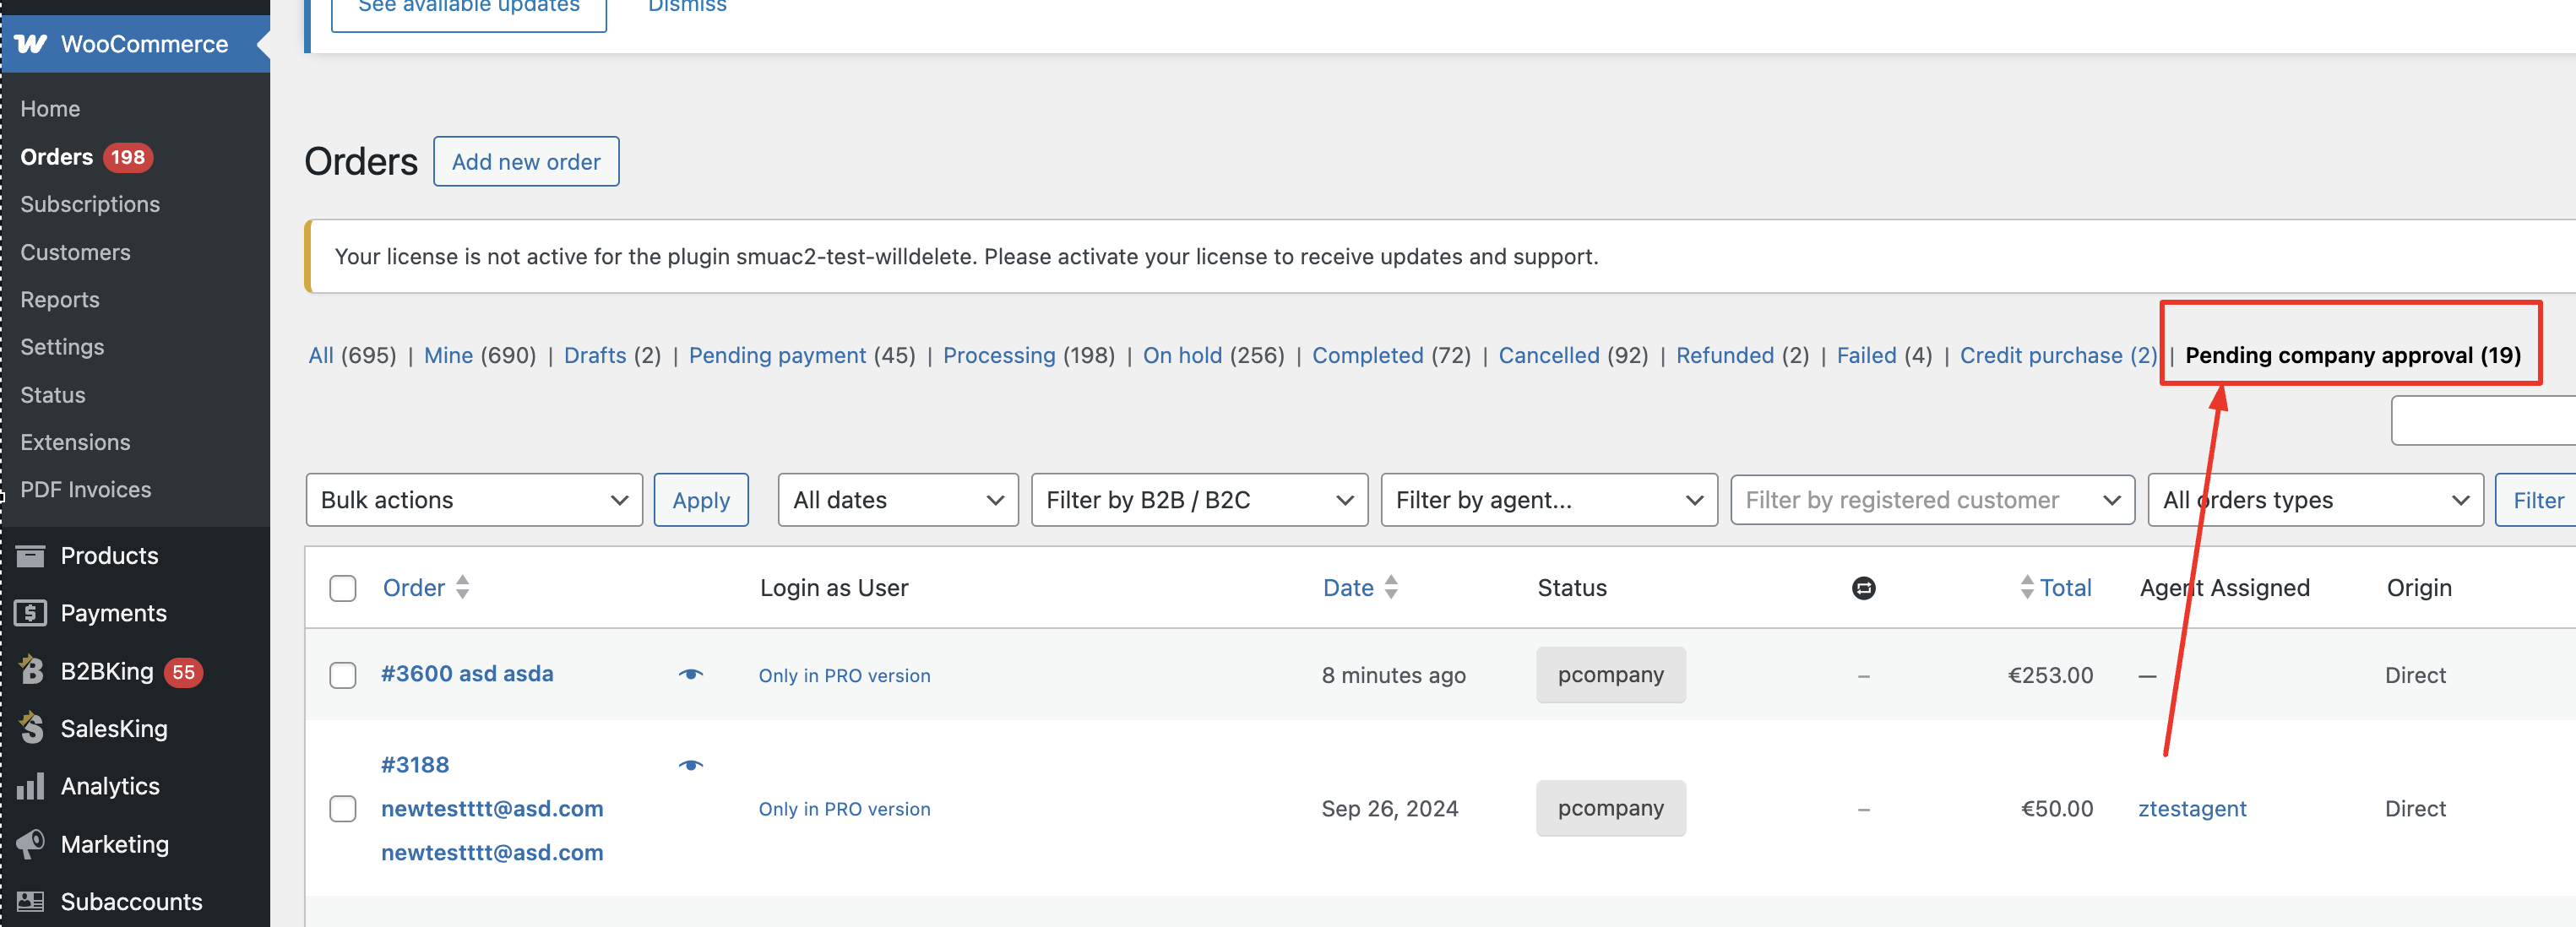The width and height of the screenshot is (2576, 927).
Task: Click the Subaccounts sidebar icon
Action: 31,901
